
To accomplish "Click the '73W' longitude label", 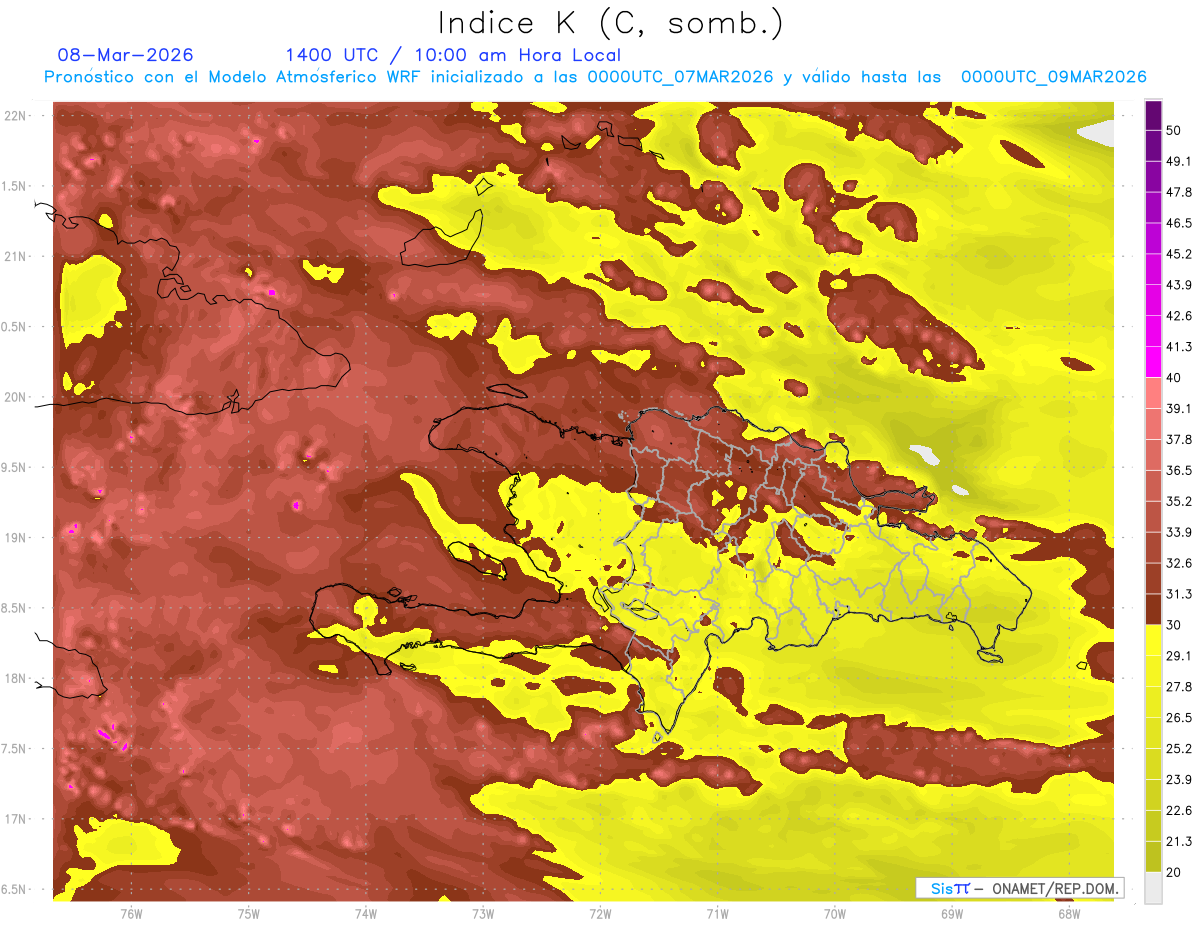I will click(x=483, y=913).
